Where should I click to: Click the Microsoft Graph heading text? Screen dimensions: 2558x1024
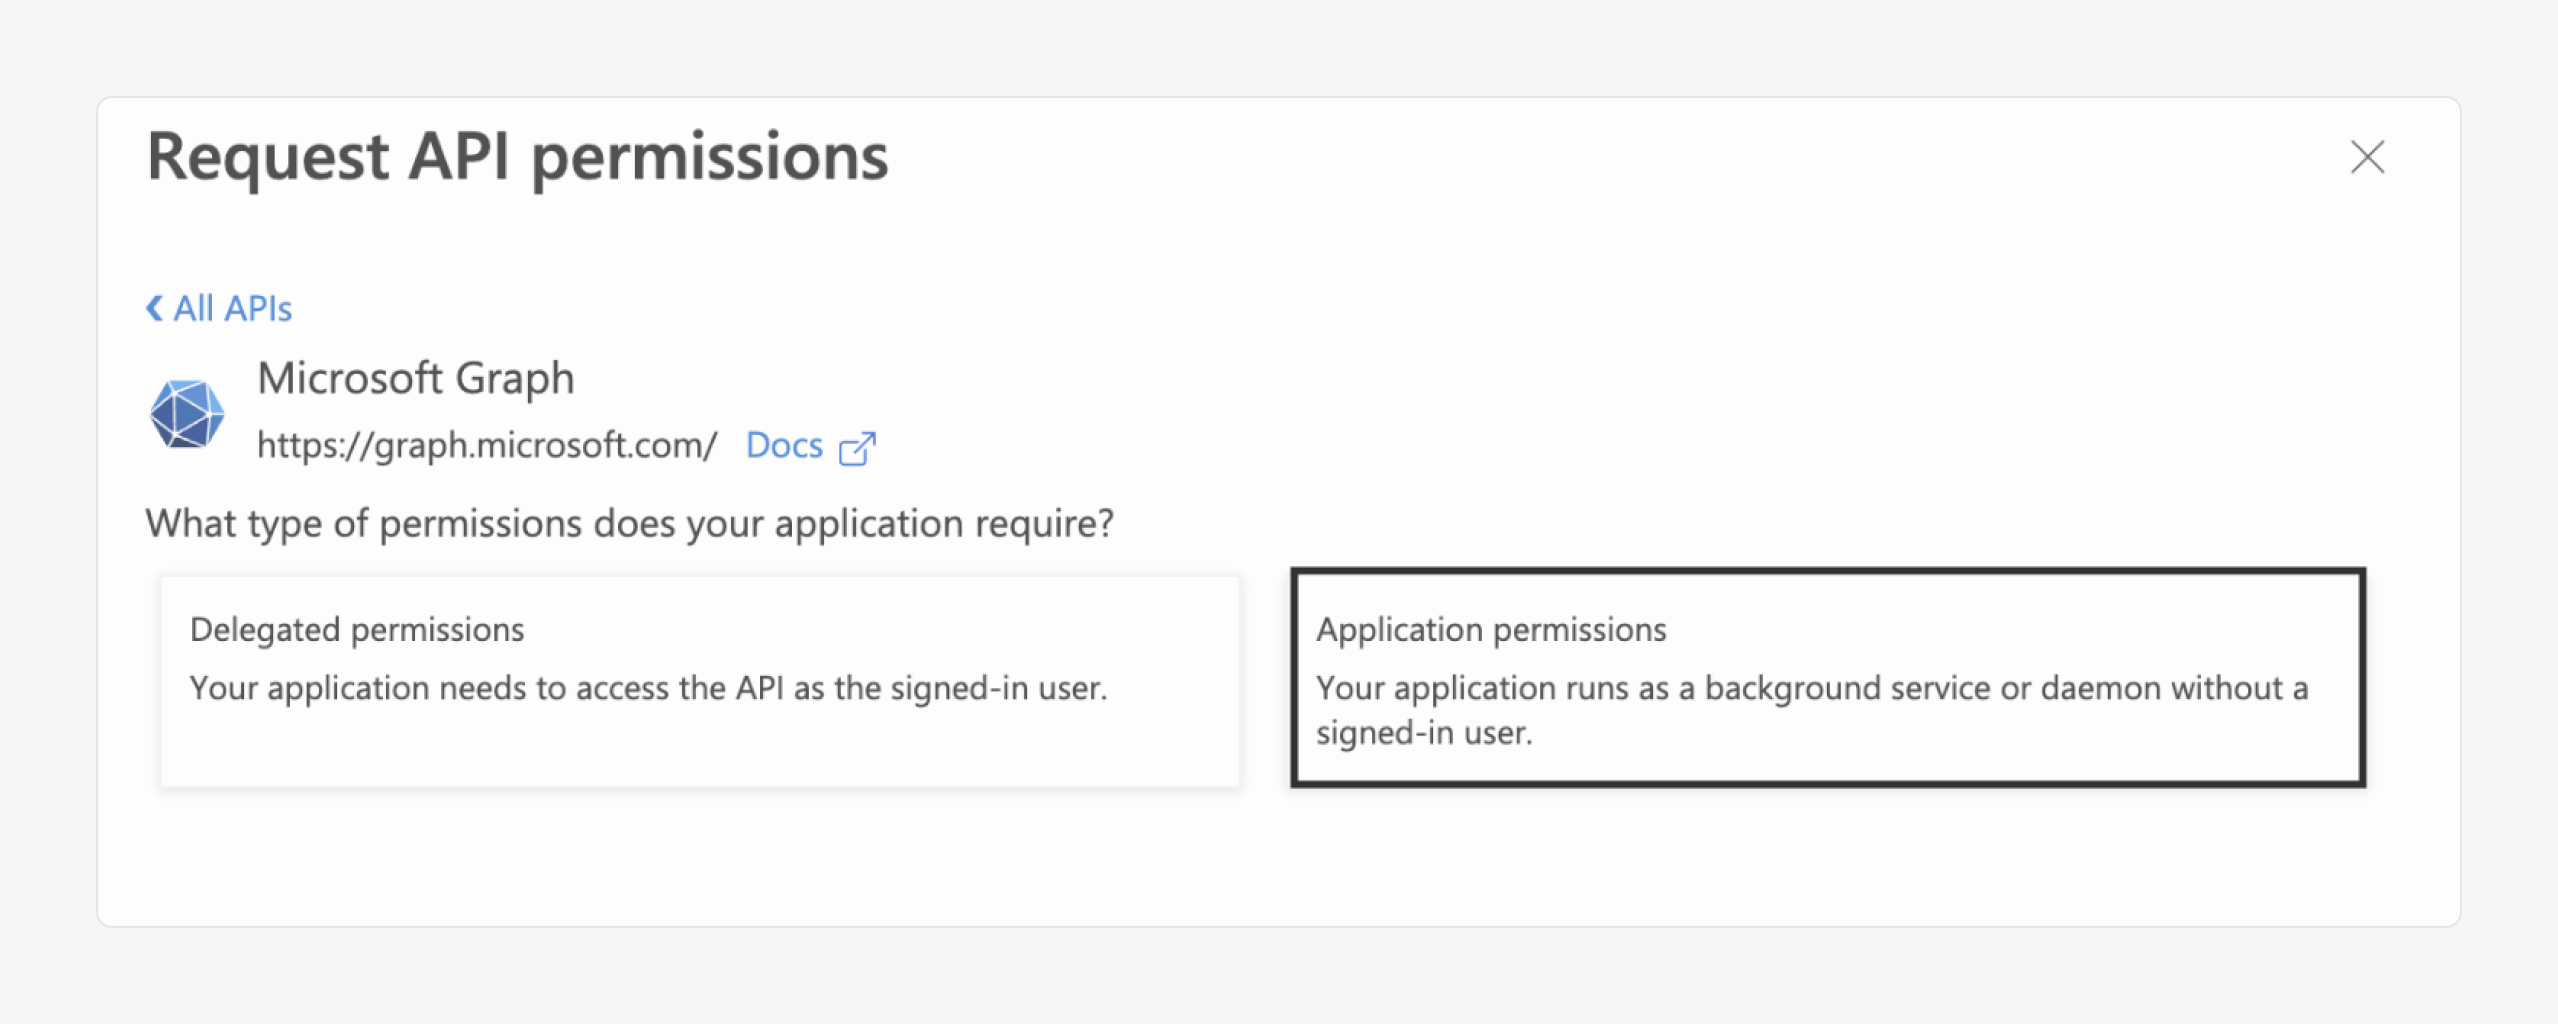[x=415, y=378]
